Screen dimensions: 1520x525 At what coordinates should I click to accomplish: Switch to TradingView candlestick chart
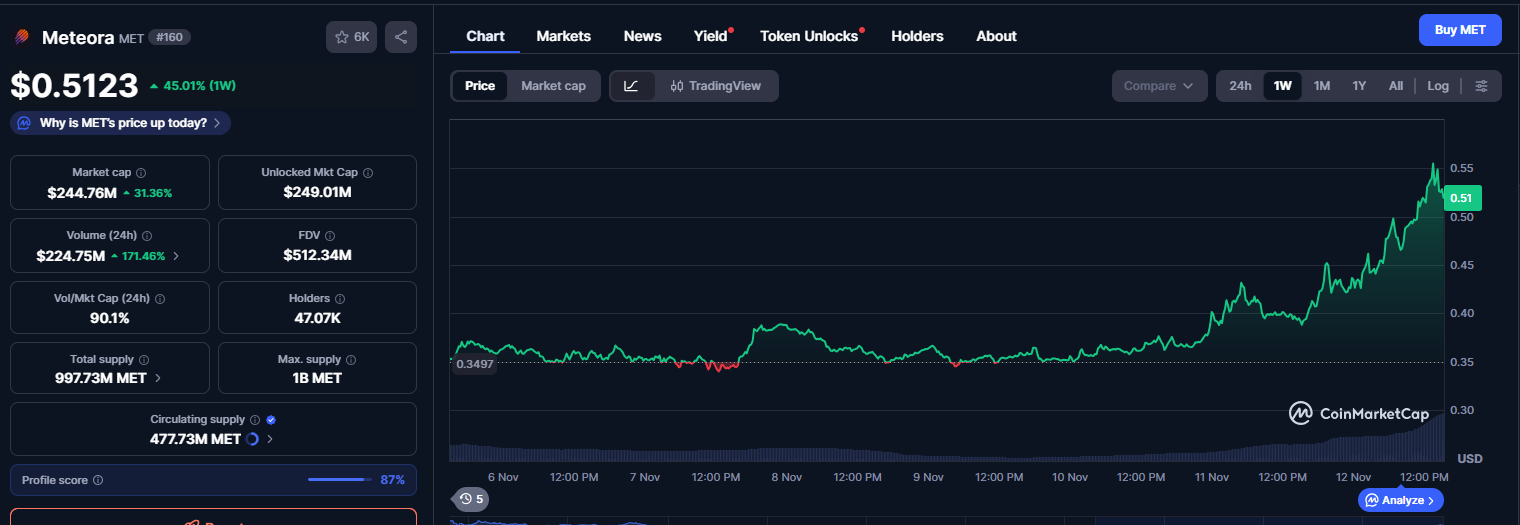(716, 86)
